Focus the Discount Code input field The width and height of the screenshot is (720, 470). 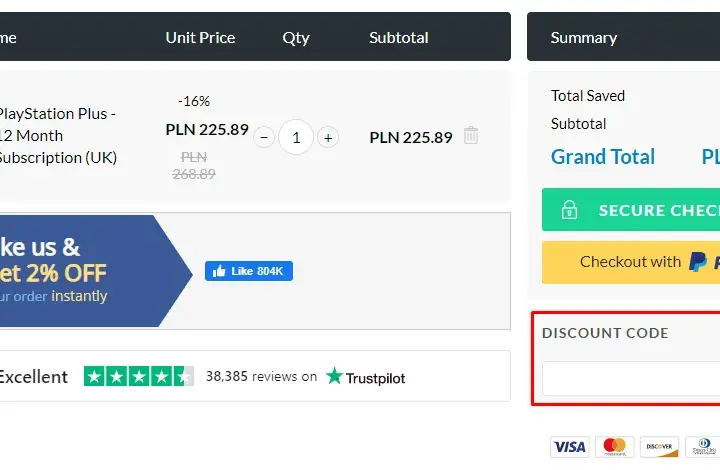[x=631, y=378]
